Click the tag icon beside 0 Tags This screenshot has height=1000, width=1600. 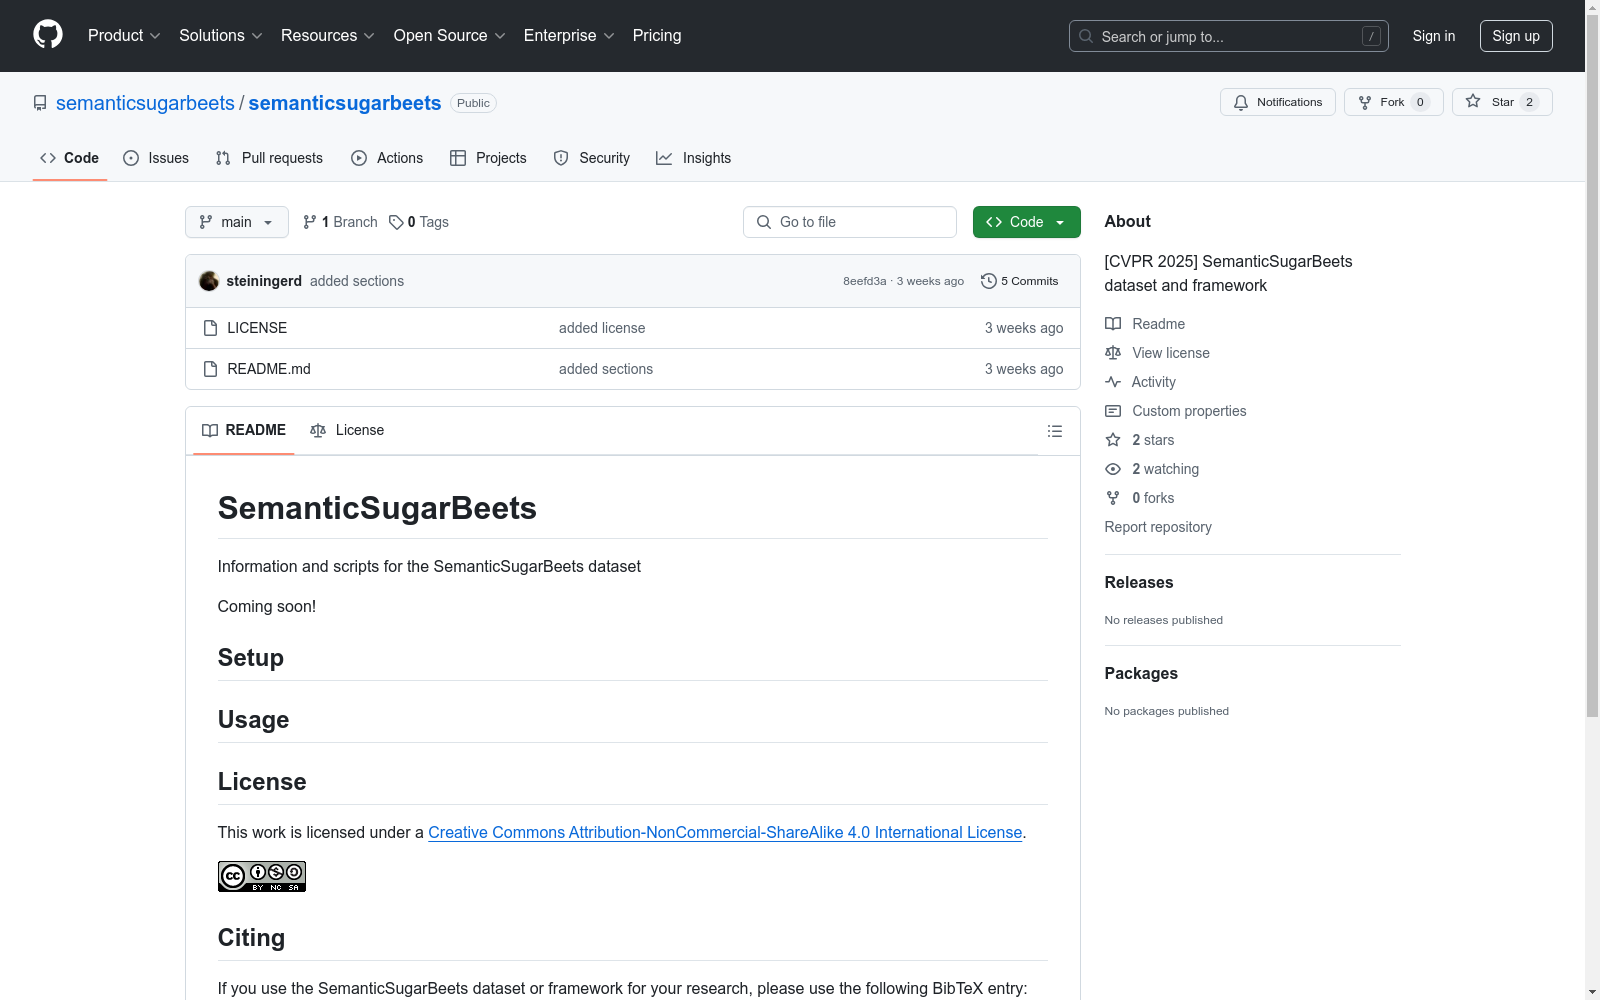pos(396,222)
